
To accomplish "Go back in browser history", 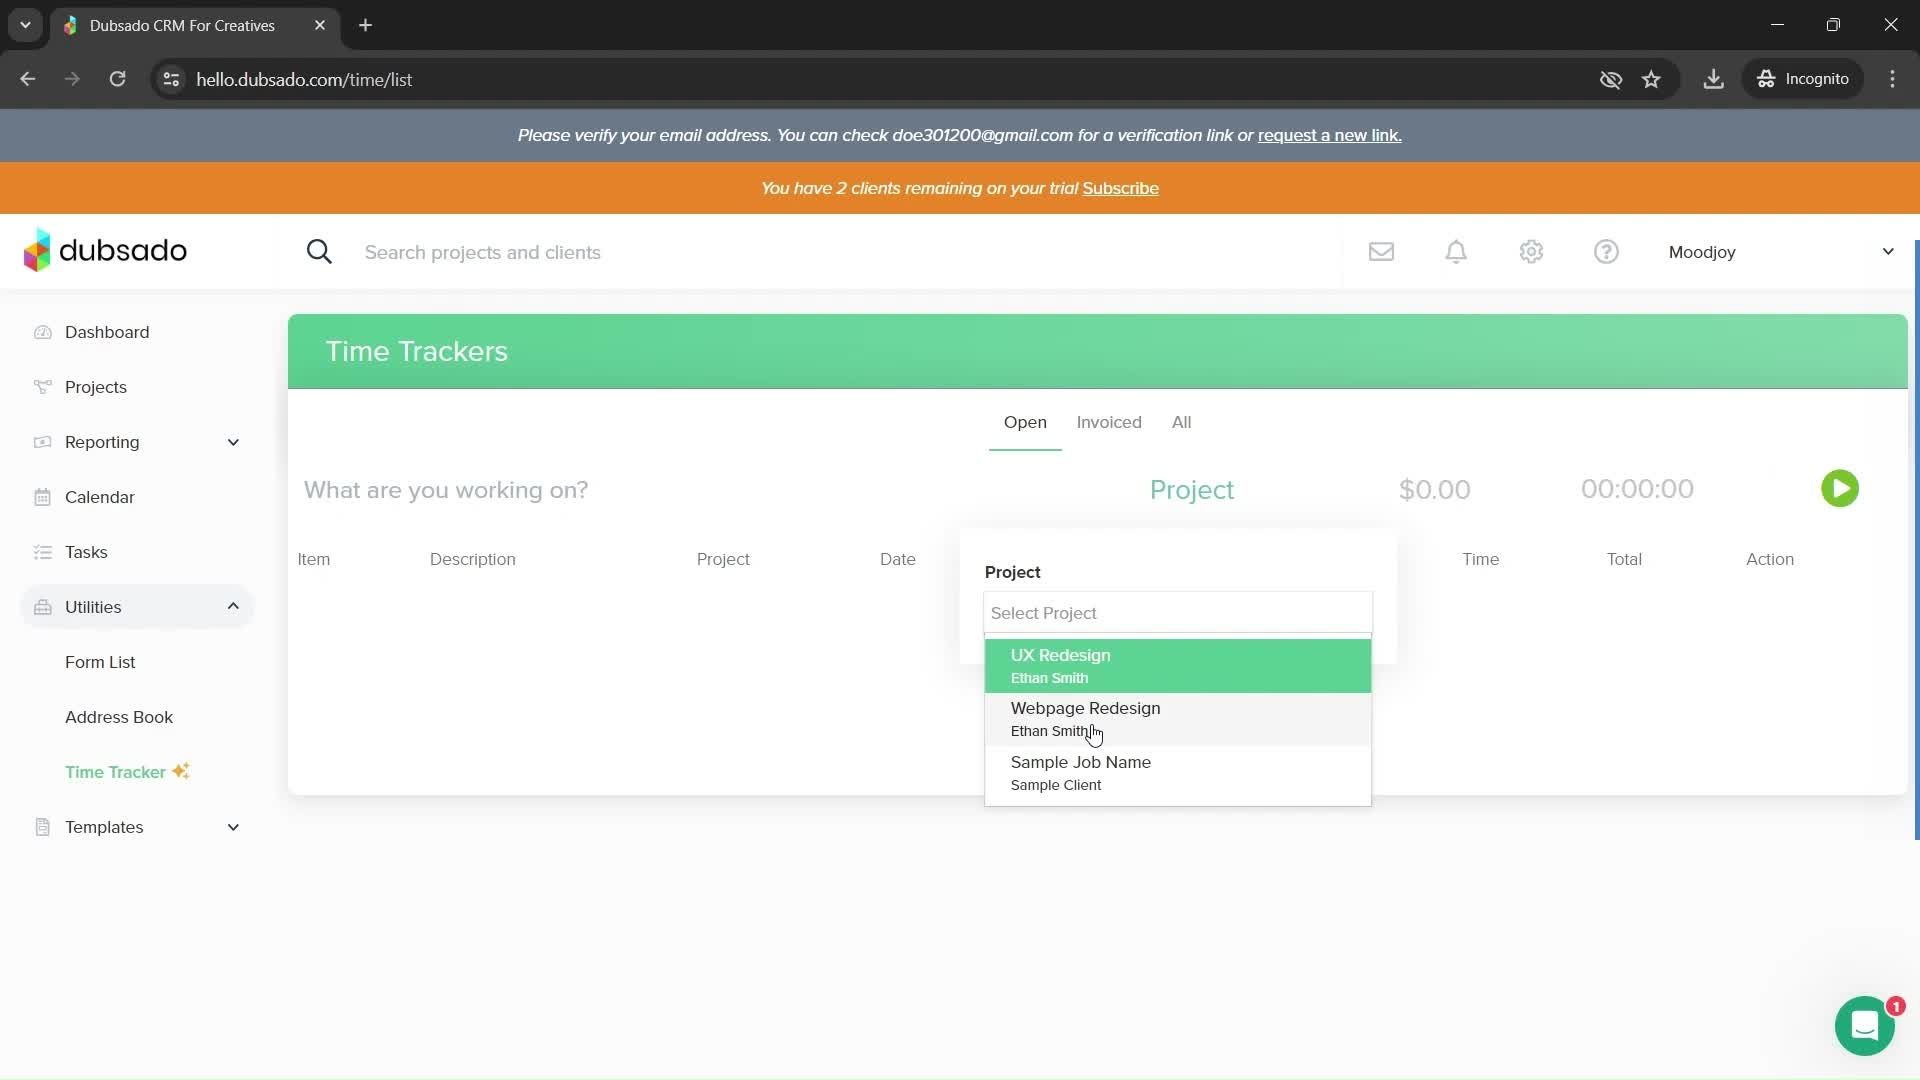I will [x=27, y=79].
